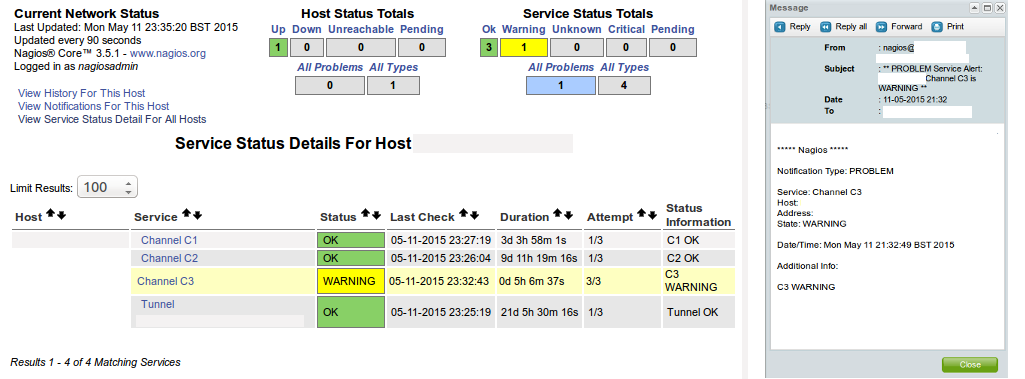Click Unknown header in Service Status Totals
Screen dimensions: 1025x379
tap(577, 29)
